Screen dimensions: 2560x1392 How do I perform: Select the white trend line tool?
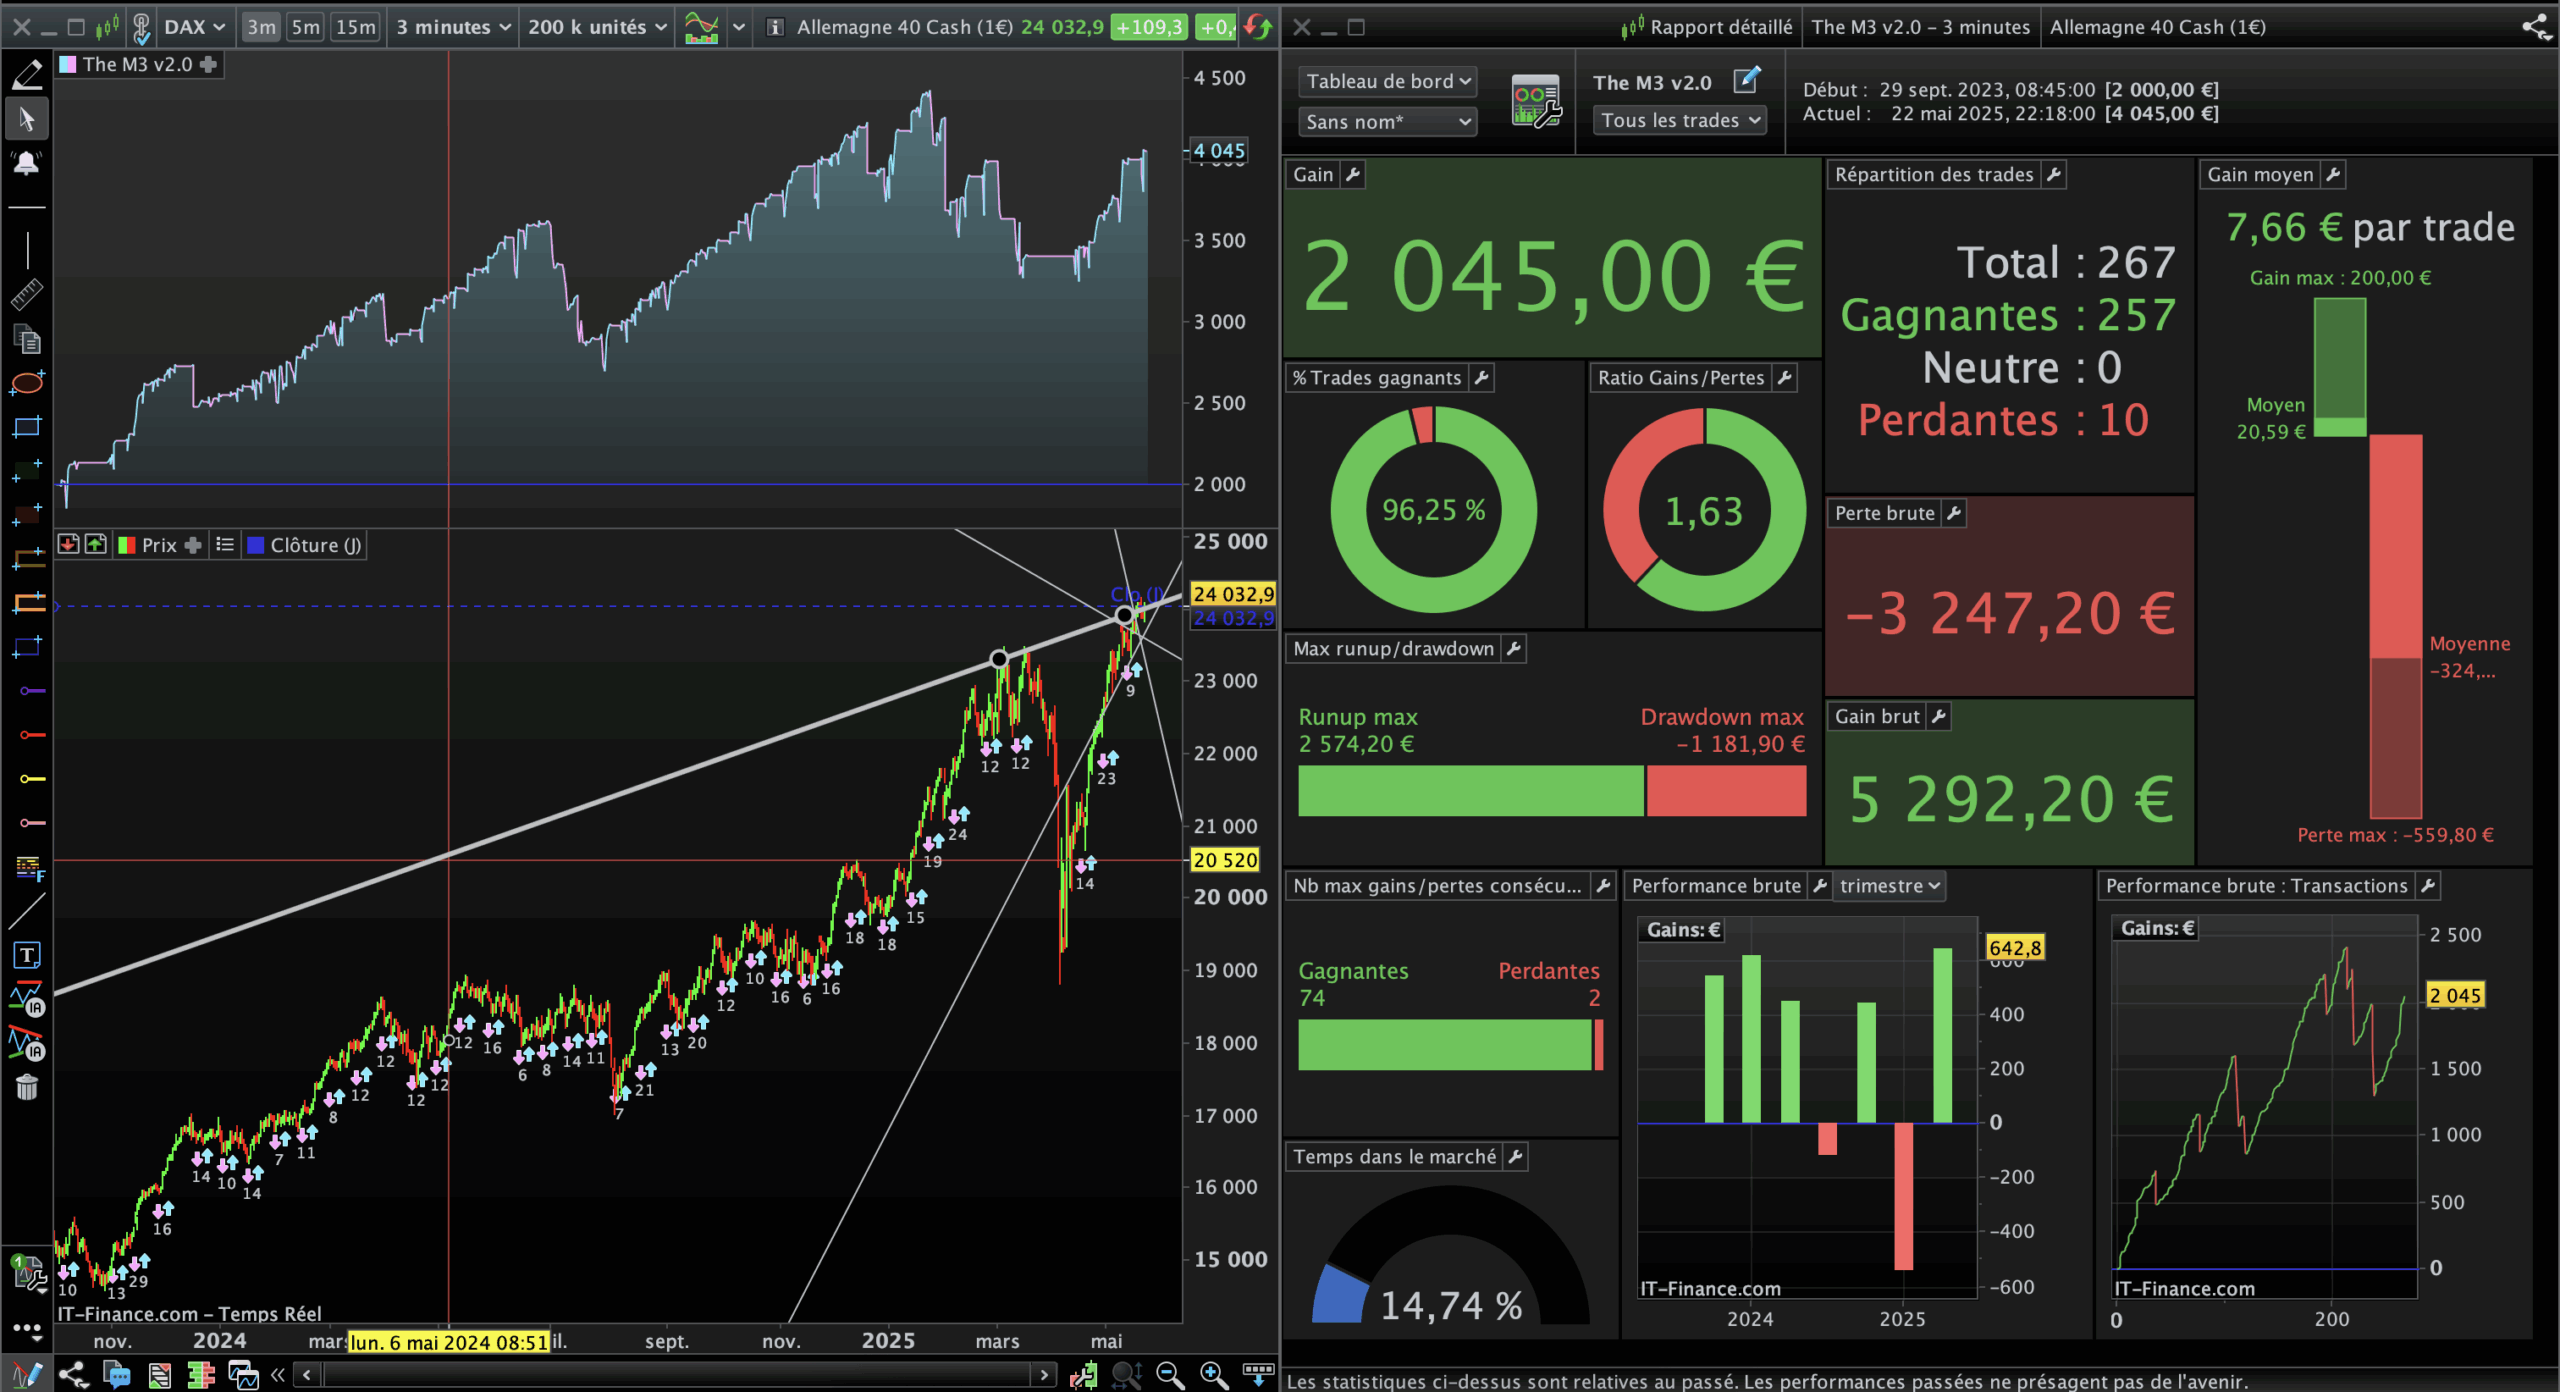(27, 910)
